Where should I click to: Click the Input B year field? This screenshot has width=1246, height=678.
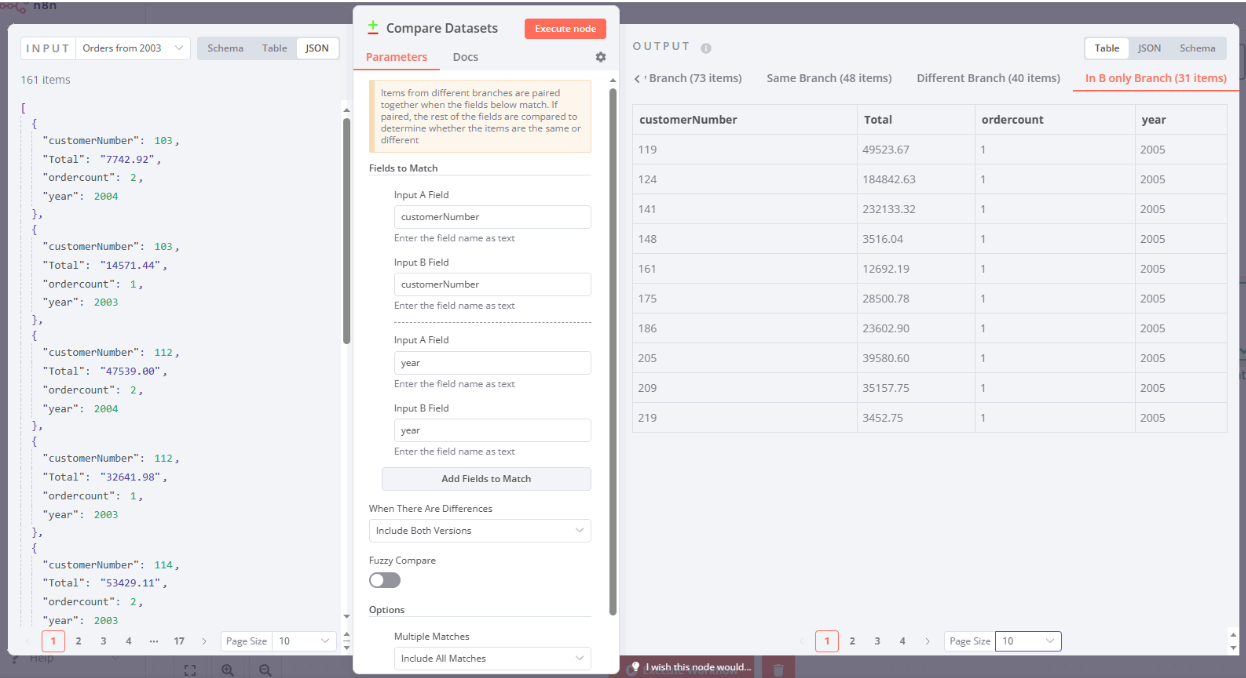[x=492, y=430]
